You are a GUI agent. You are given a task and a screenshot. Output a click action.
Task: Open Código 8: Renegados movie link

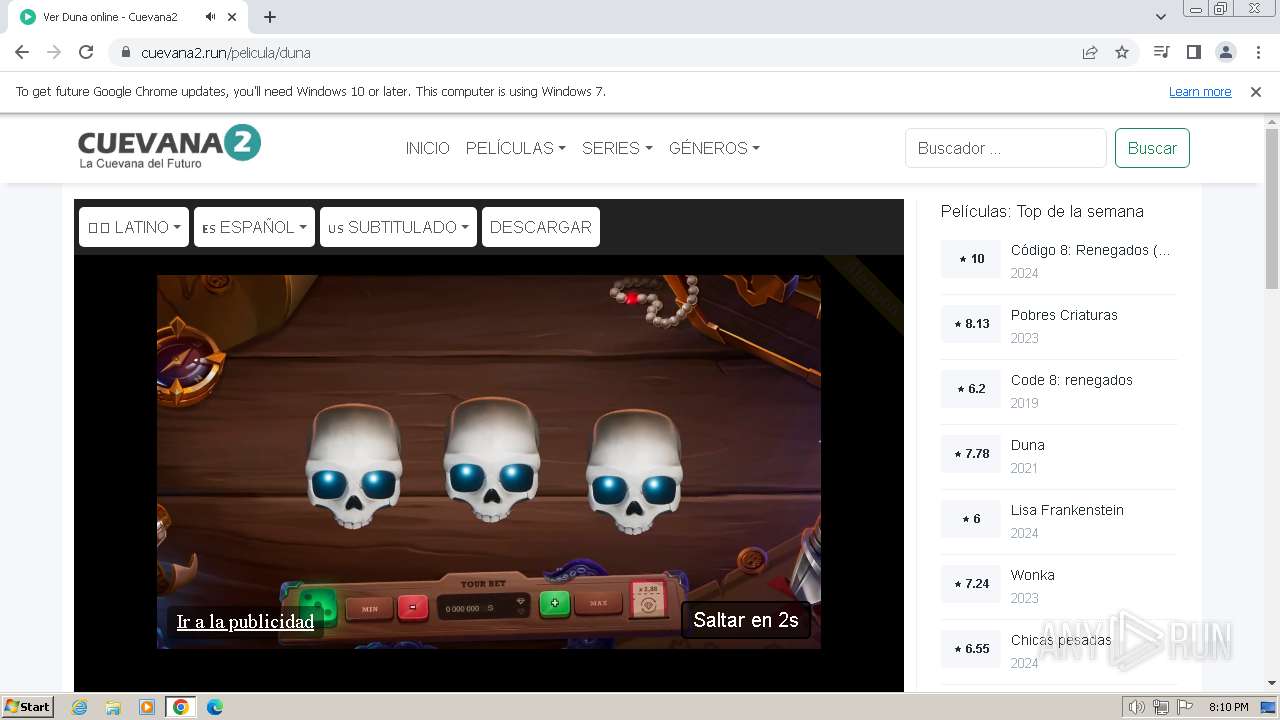coord(1090,250)
